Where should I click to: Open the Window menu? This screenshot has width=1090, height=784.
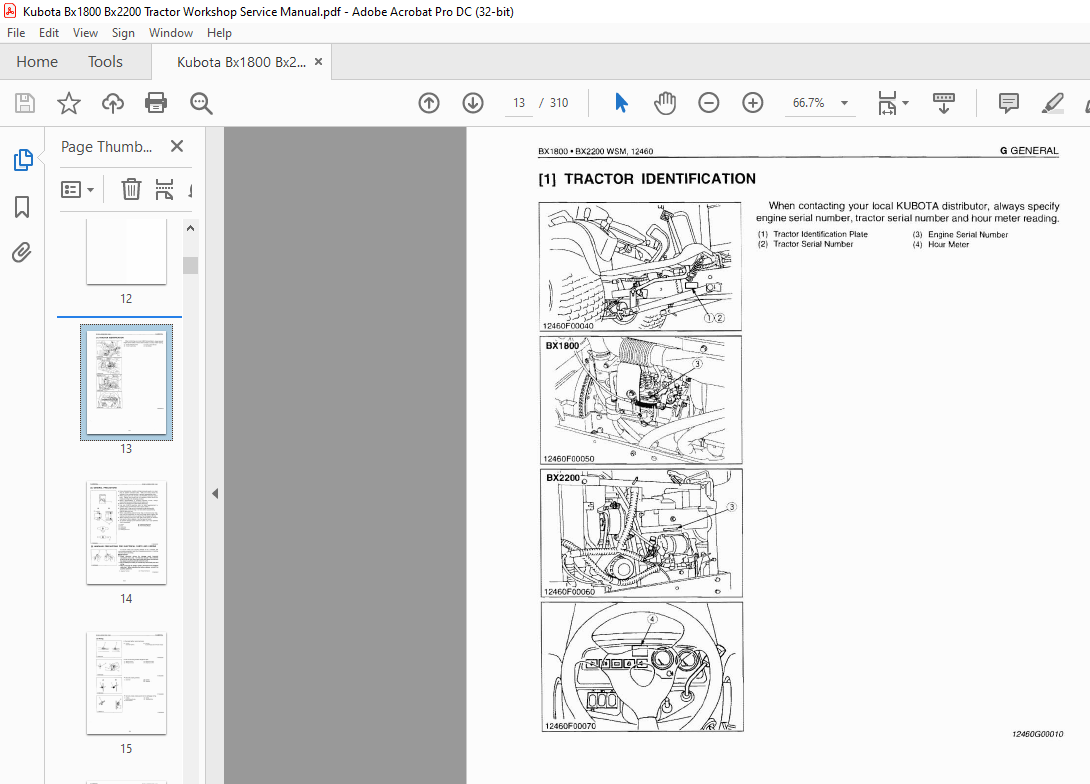(171, 33)
